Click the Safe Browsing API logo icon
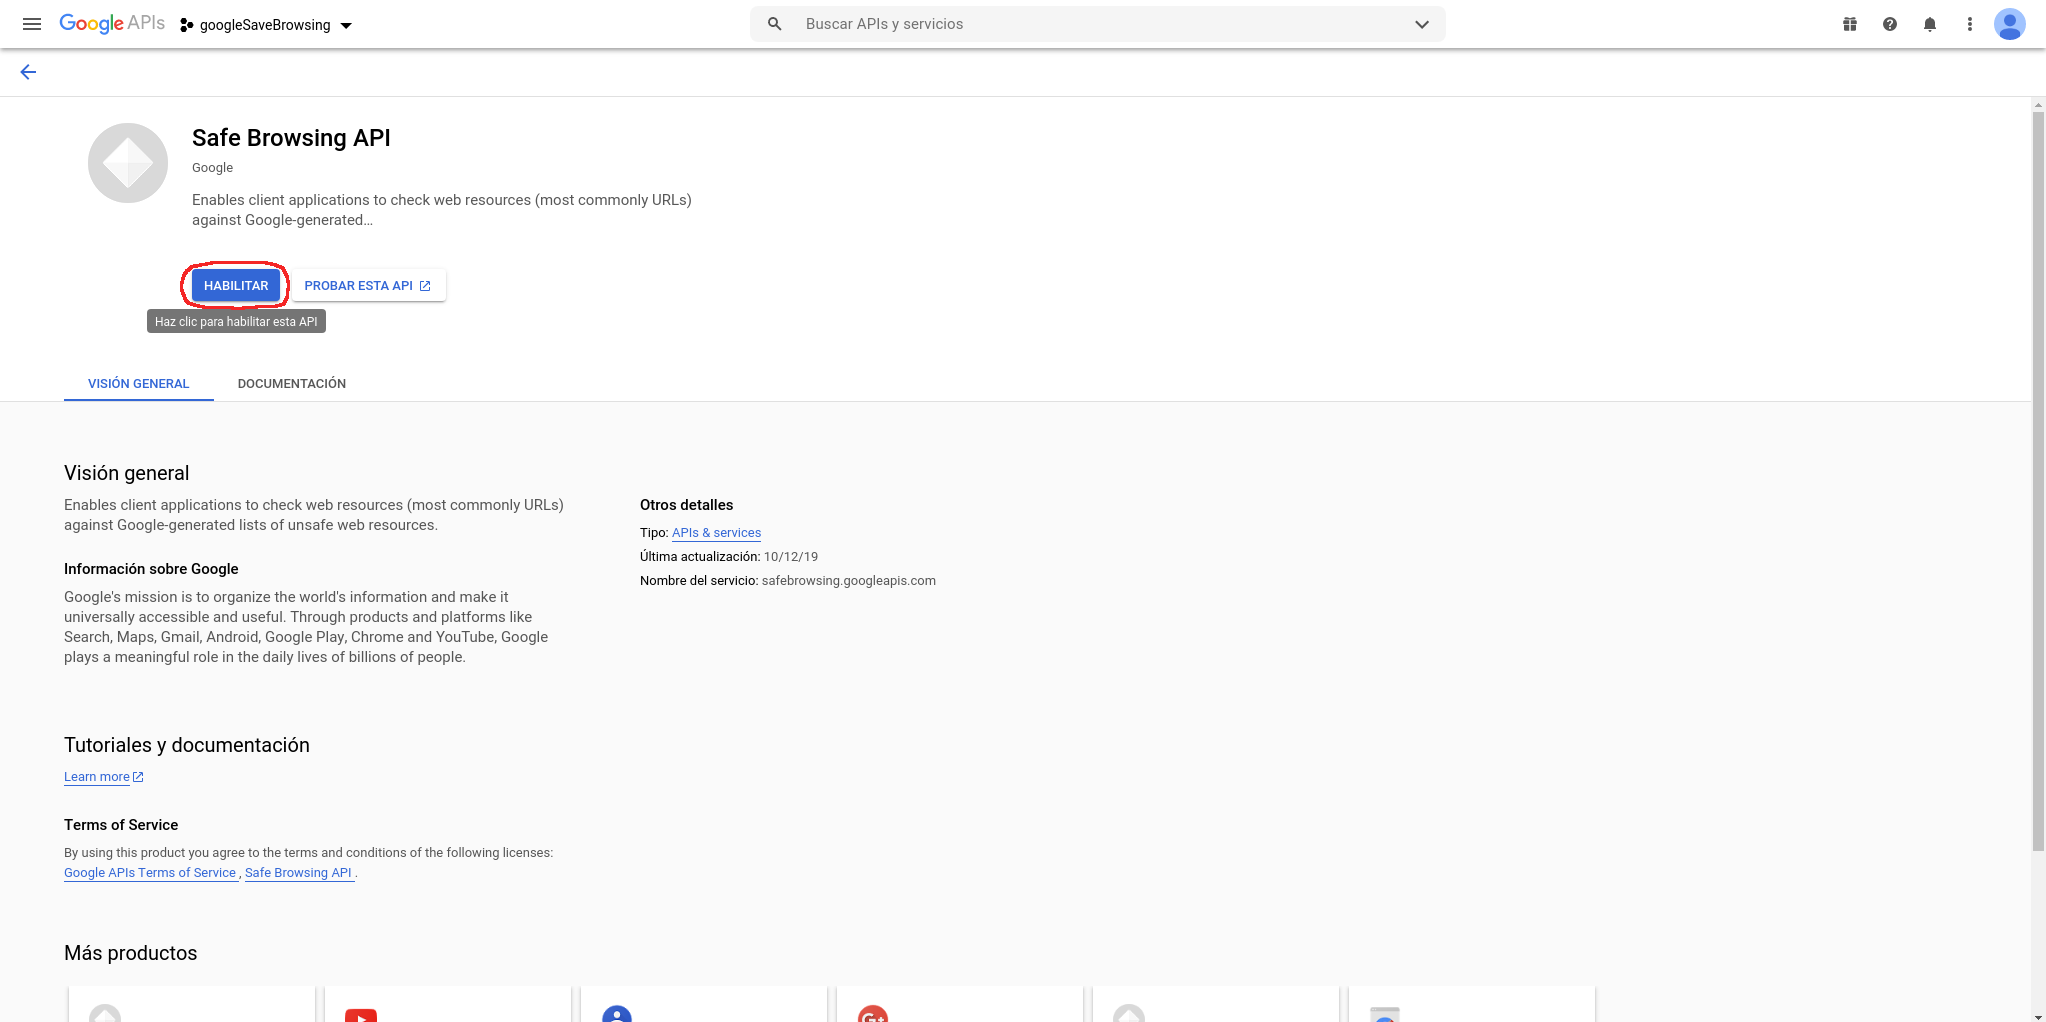The width and height of the screenshot is (2046, 1022). [x=128, y=163]
